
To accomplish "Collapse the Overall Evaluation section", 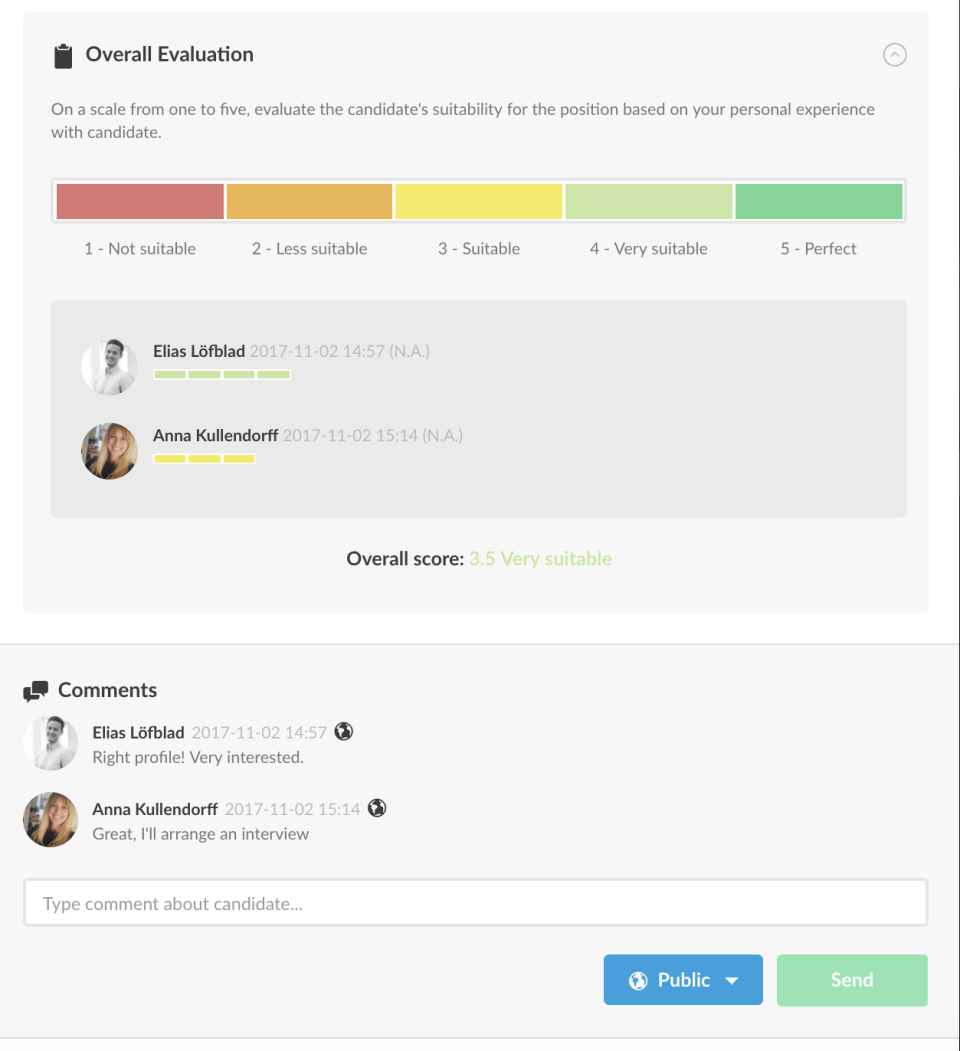I will point(895,55).
